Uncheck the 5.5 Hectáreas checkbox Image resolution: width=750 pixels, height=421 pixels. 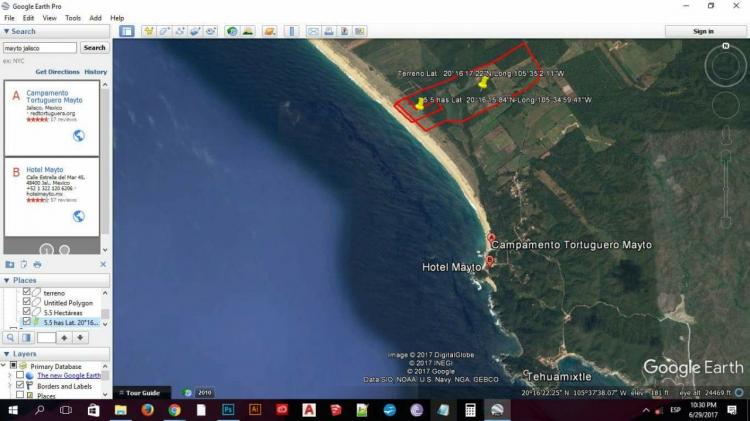(x=27, y=311)
